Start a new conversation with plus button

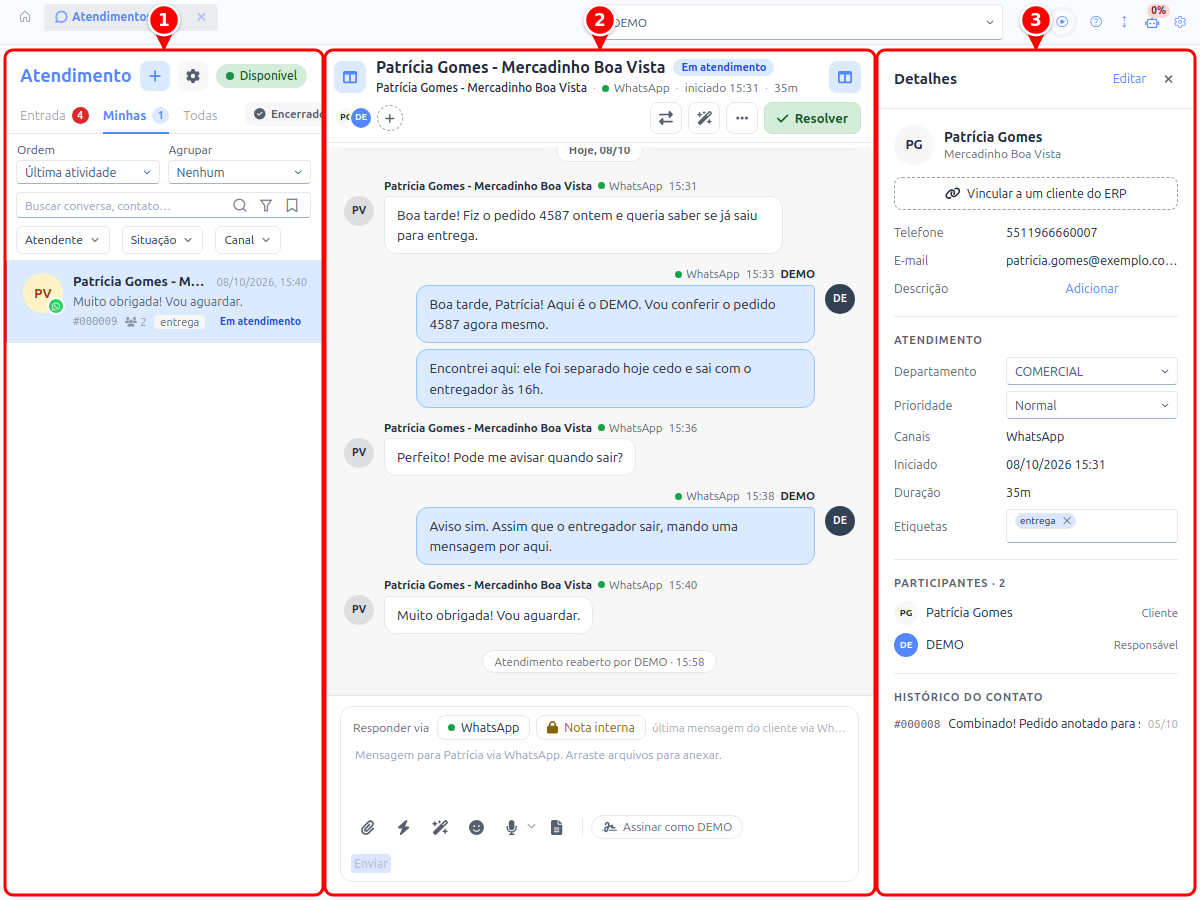[155, 76]
